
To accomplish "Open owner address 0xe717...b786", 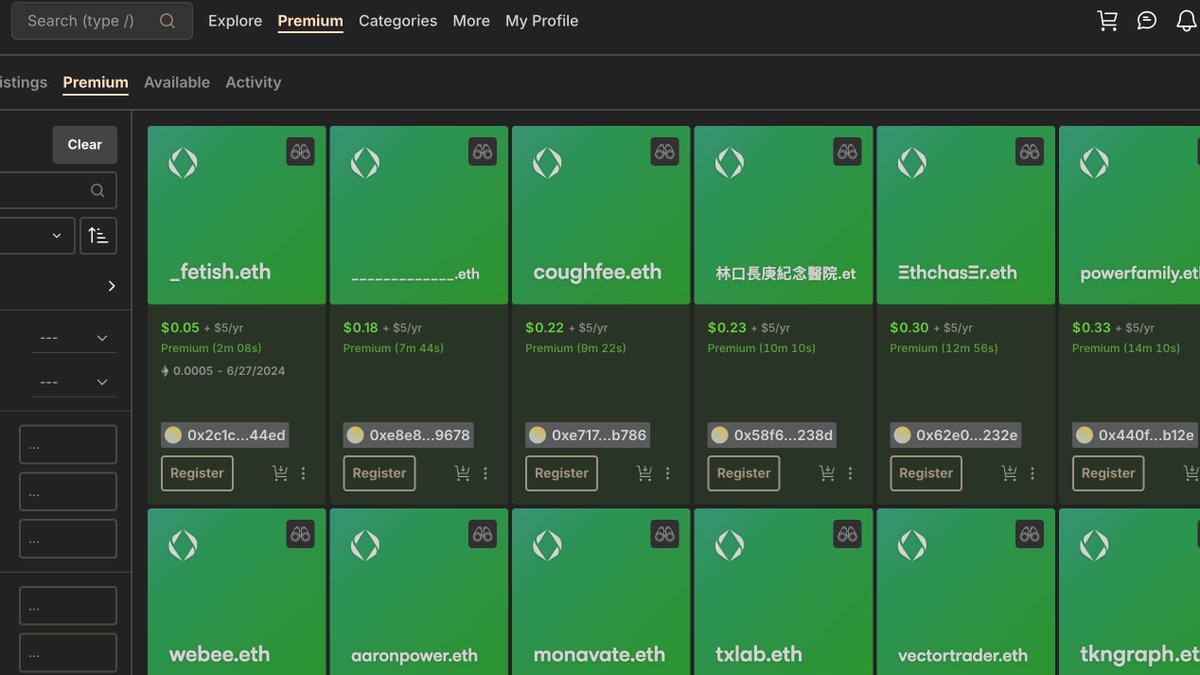I will pyautogui.click(x=588, y=435).
